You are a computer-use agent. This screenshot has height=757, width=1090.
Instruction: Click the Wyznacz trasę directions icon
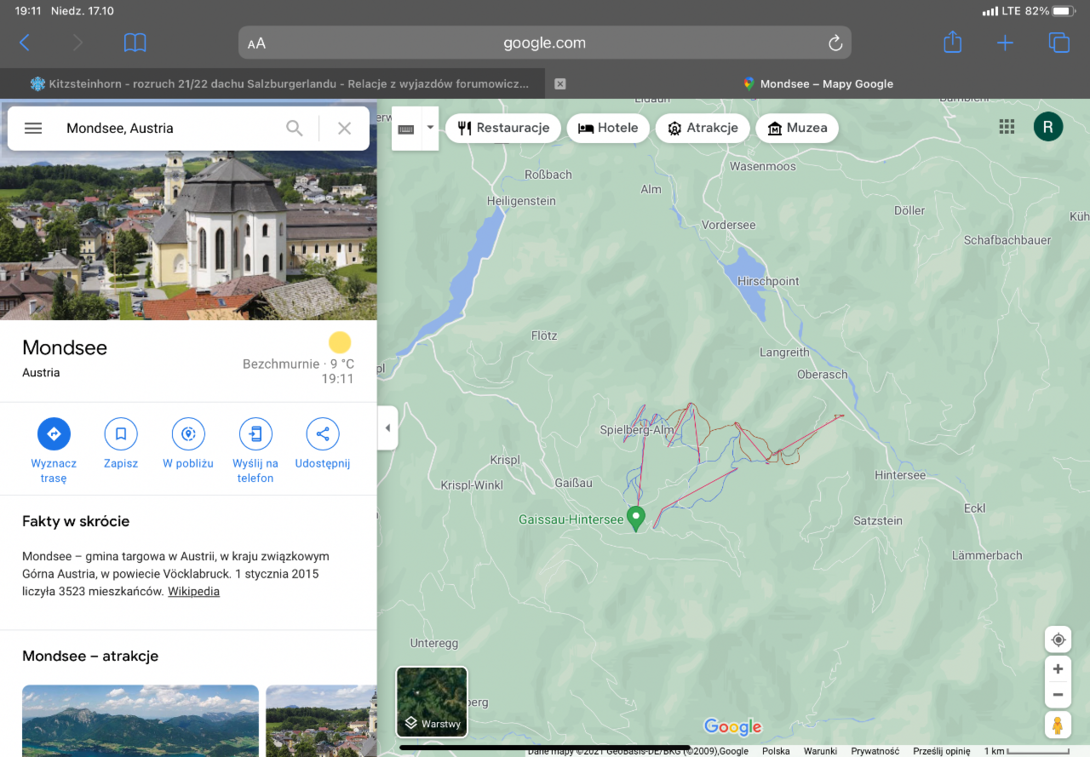click(x=54, y=434)
